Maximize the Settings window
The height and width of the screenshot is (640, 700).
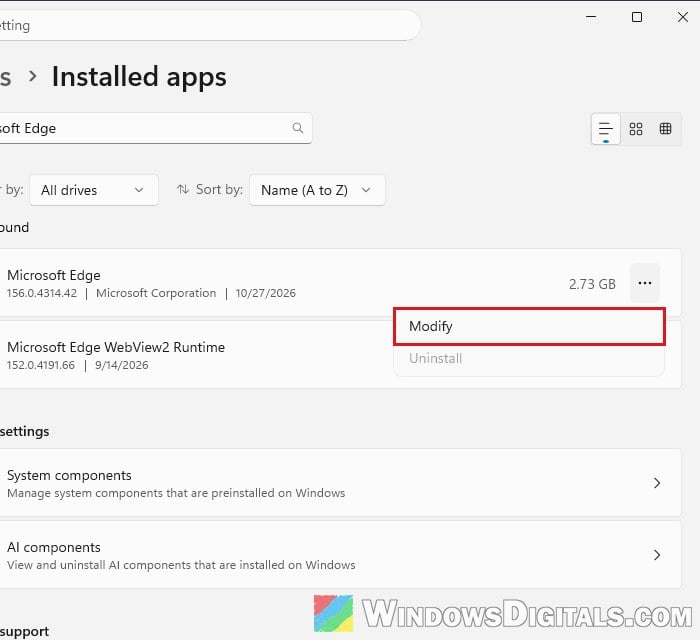tap(637, 17)
